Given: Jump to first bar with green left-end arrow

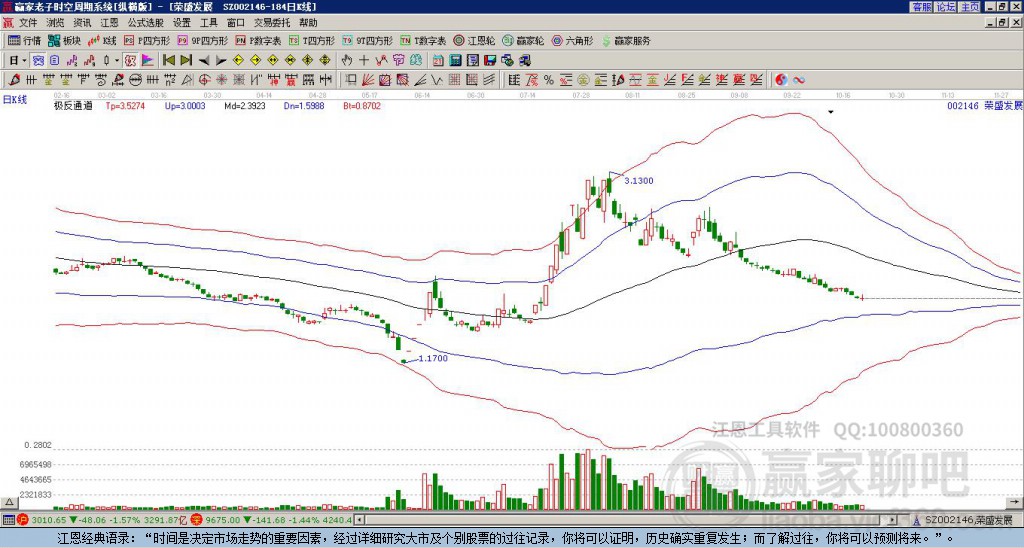Looking at the screenshot, I should (x=168, y=61).
